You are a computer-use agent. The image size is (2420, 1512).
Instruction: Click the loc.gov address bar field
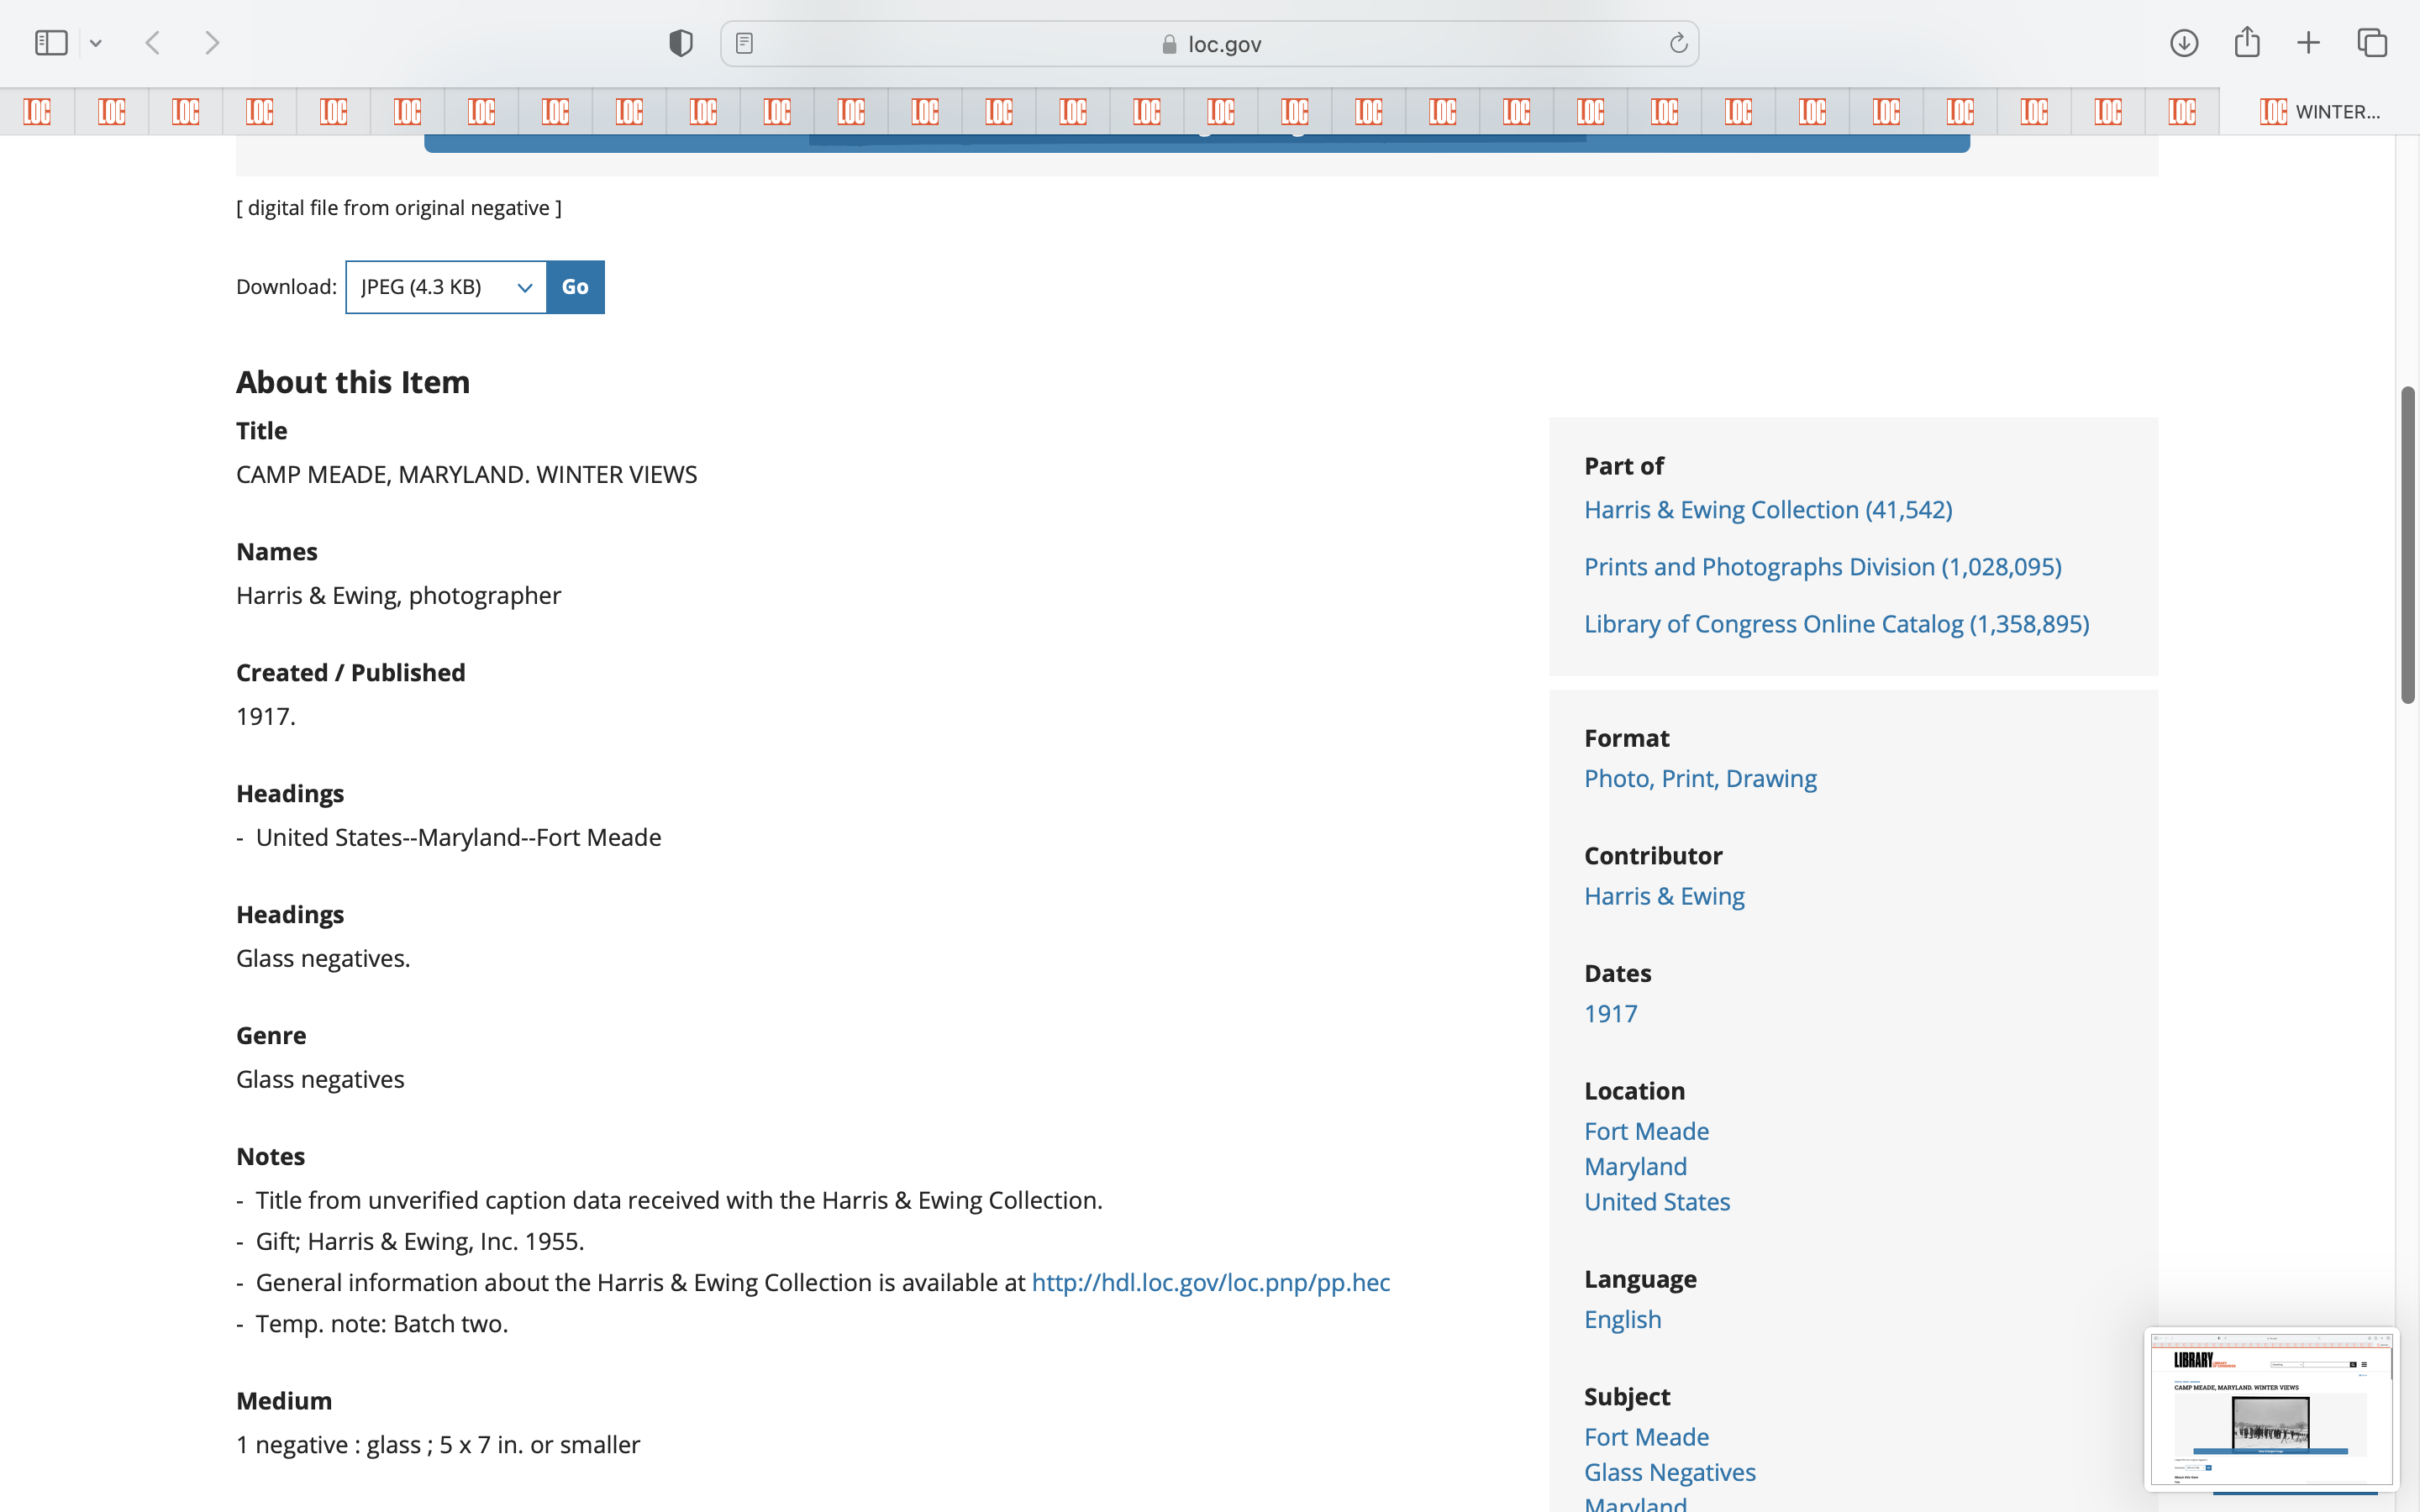click(x=1210, y=43)
